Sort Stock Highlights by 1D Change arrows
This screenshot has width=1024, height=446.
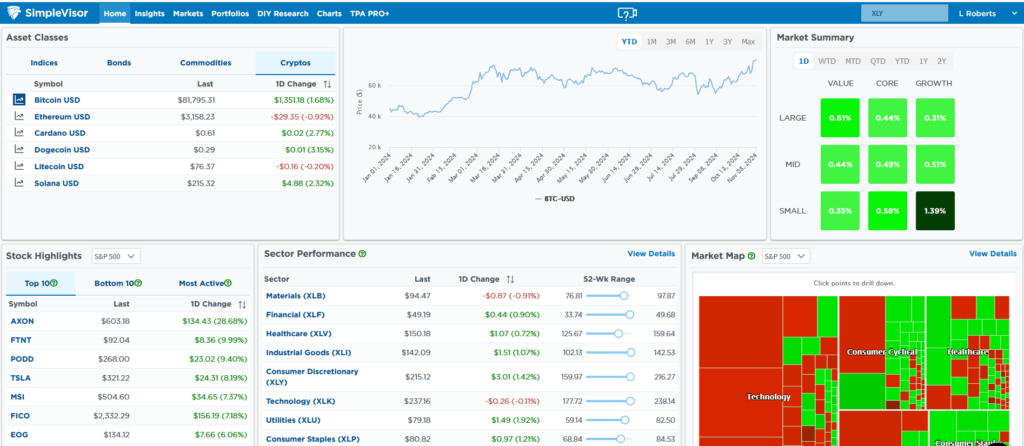242,304
